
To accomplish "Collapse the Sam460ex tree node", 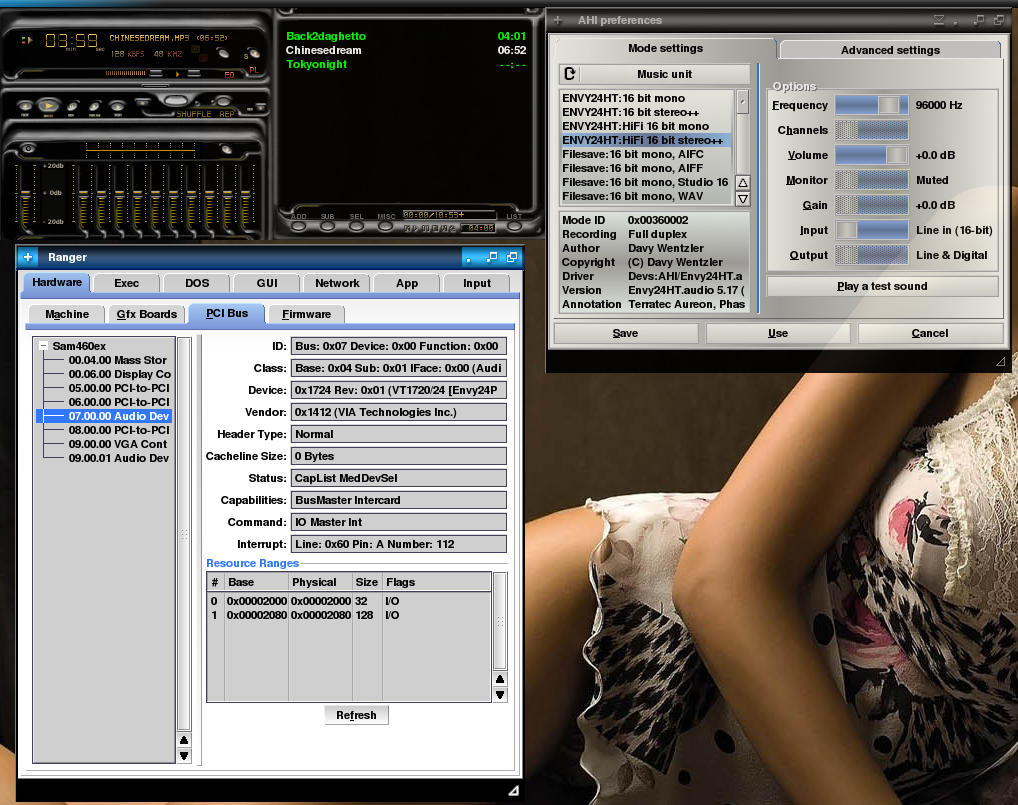I will pos(44,346).
